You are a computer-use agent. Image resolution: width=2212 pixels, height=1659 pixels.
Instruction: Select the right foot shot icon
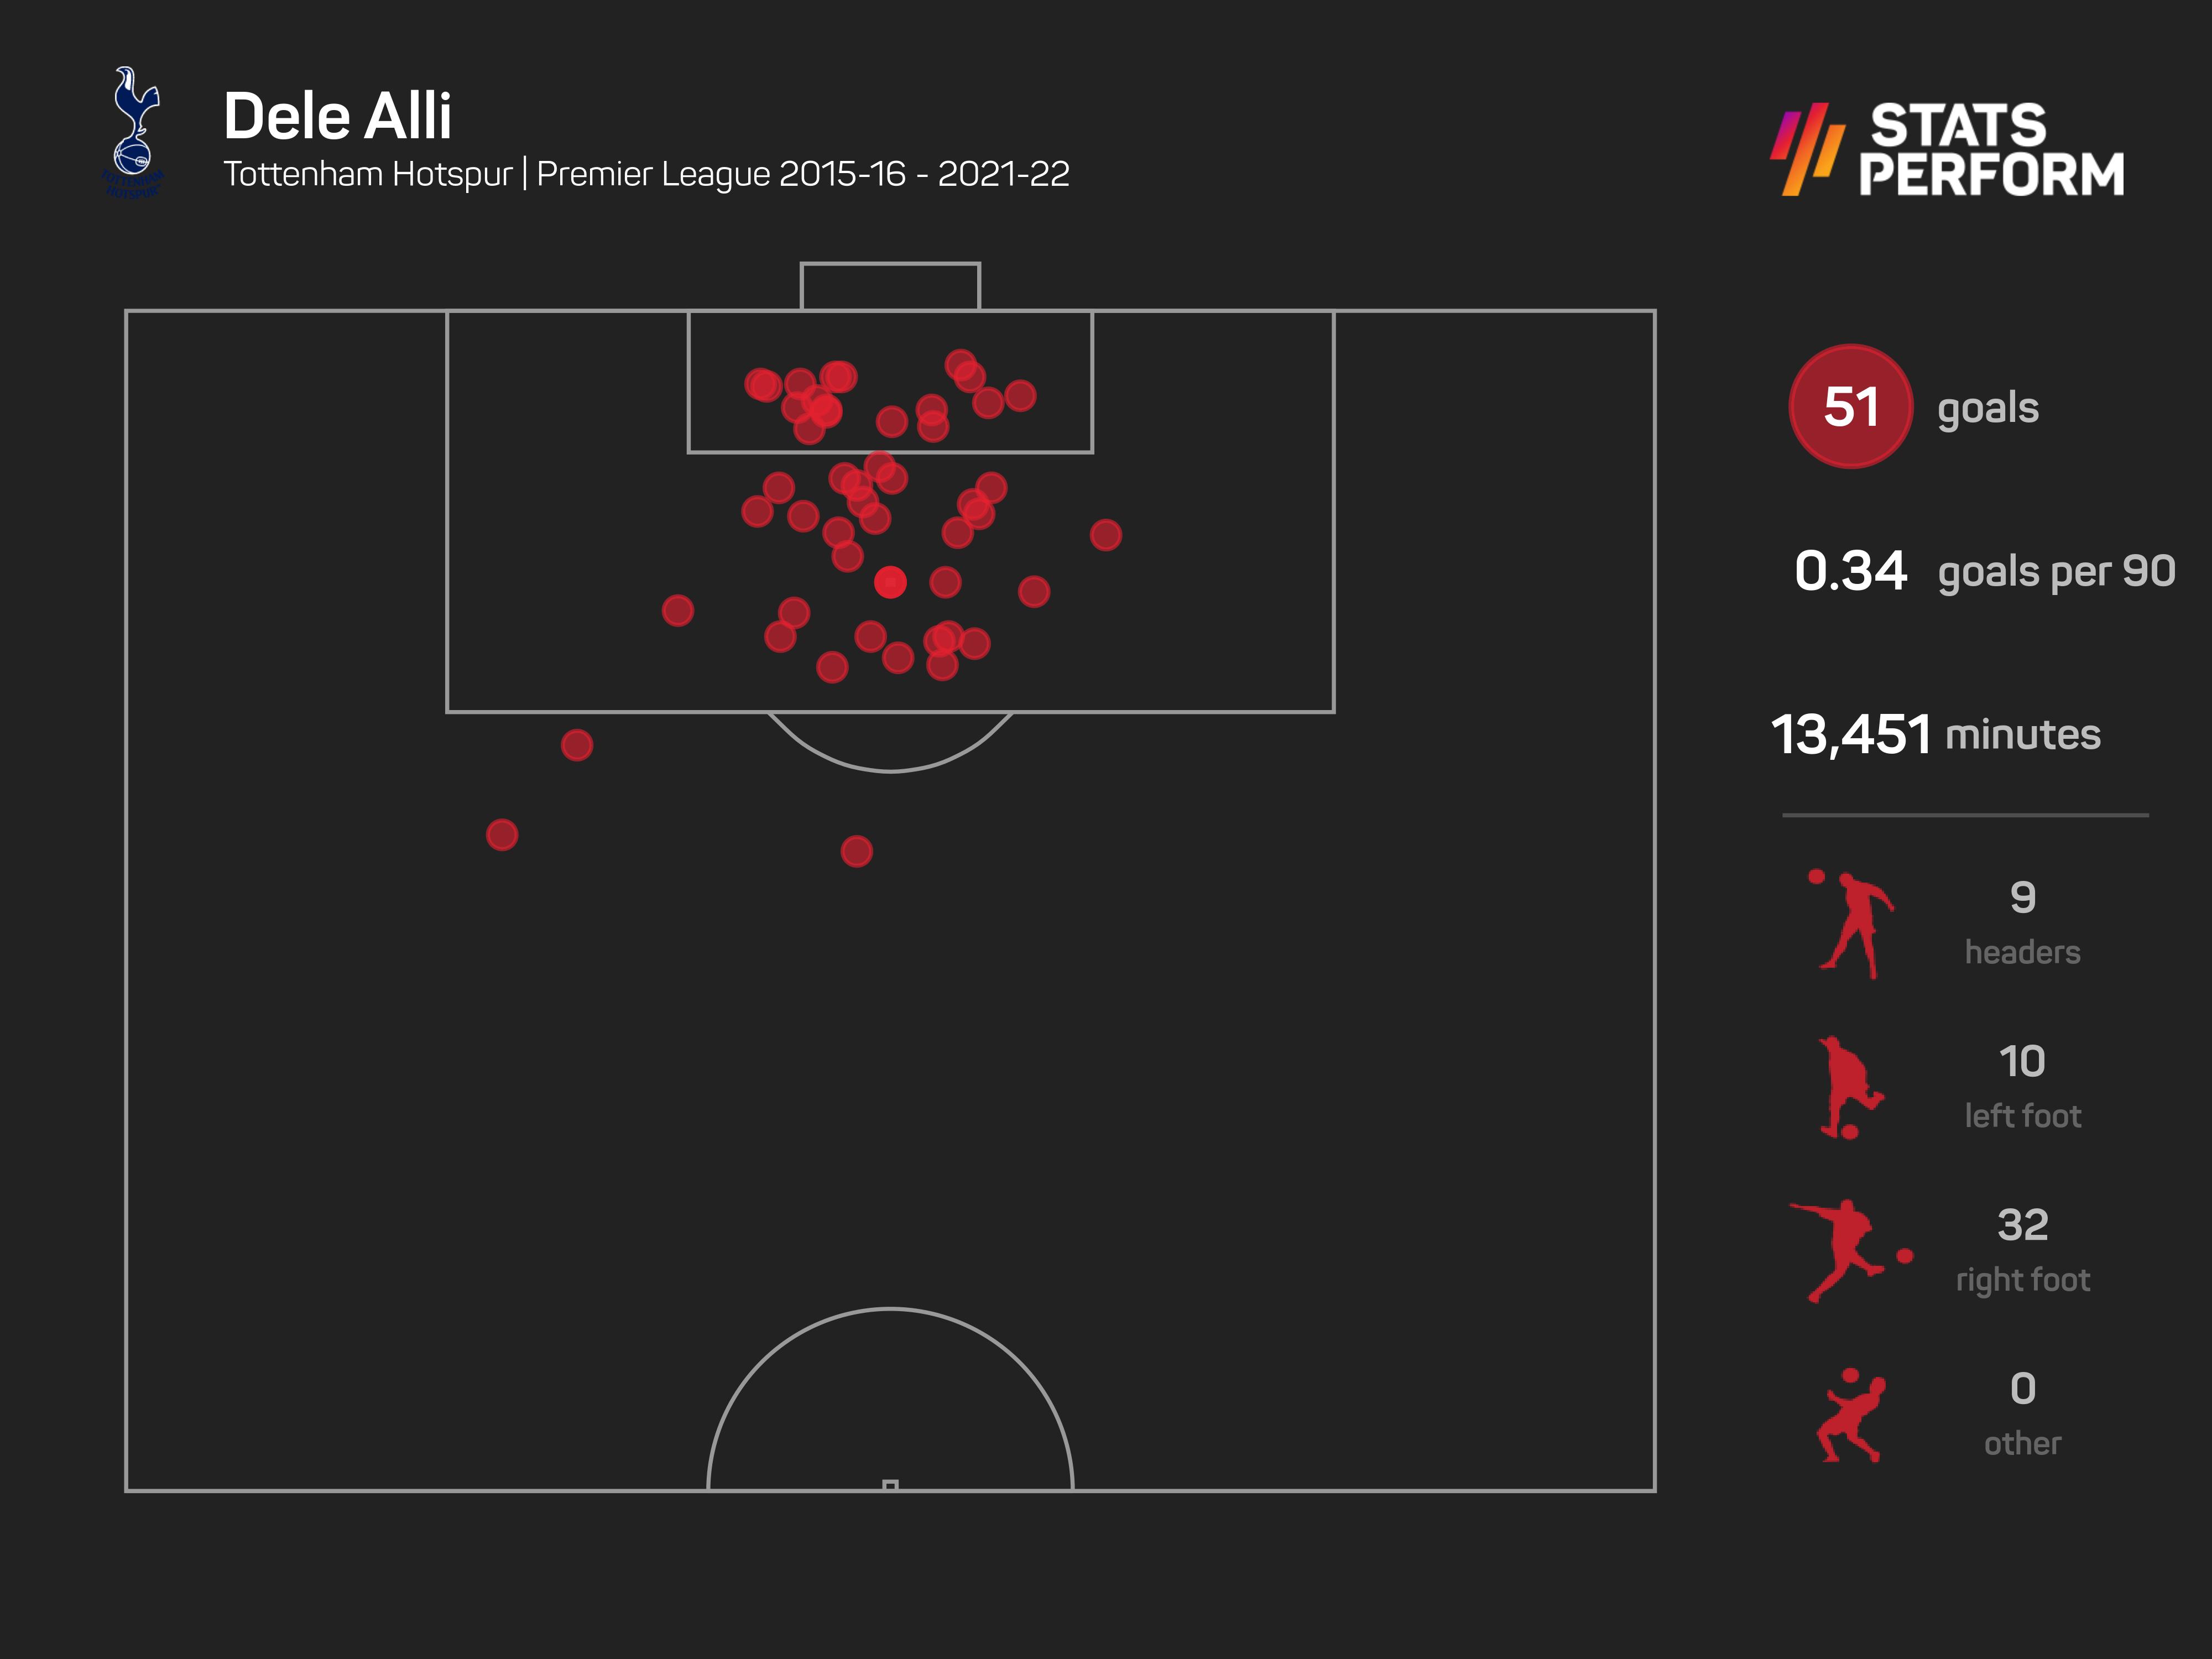tap(1850, 1251)
